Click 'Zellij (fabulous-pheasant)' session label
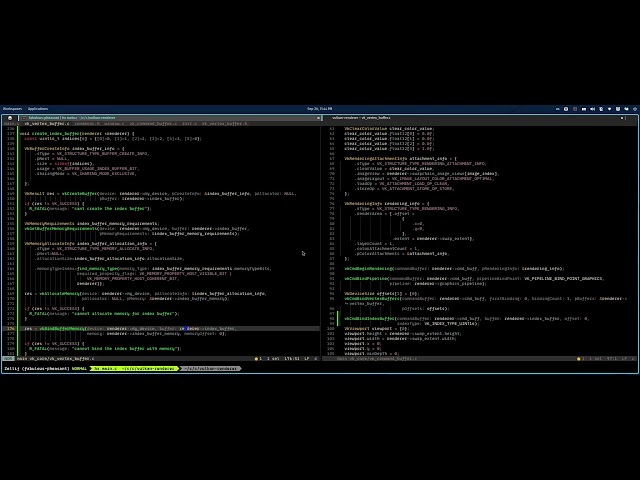The image size is (640, 480). [37, 369]
